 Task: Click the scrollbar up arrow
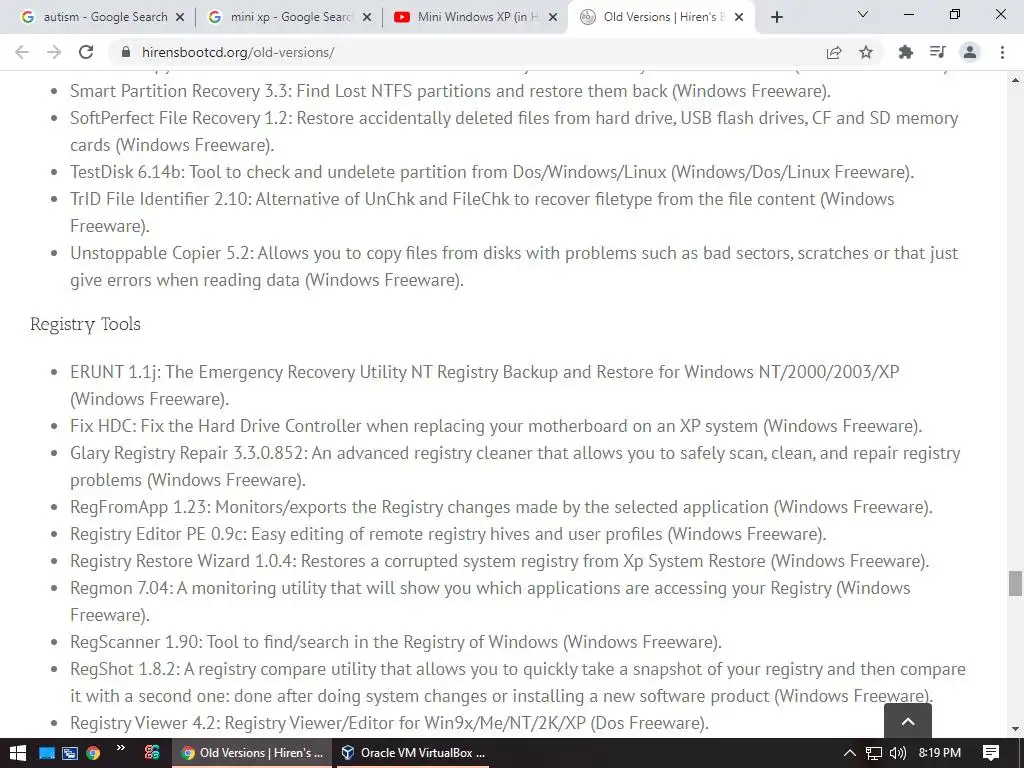point(1015,80)
